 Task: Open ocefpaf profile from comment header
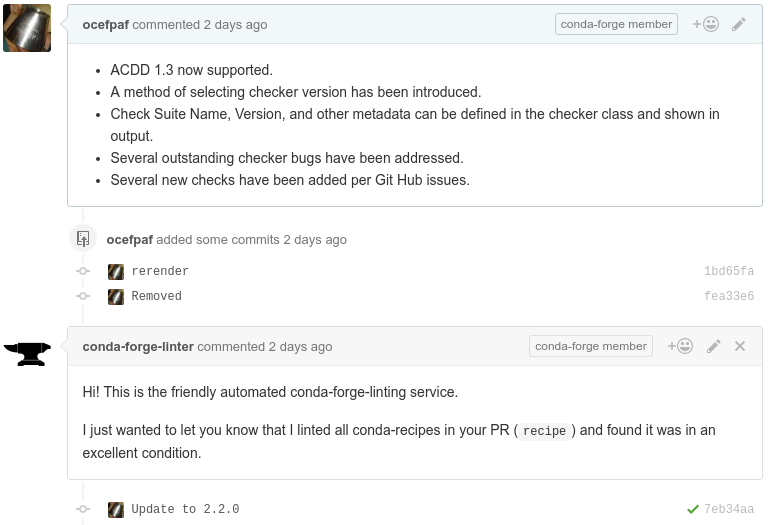click(x=105, y=25)
